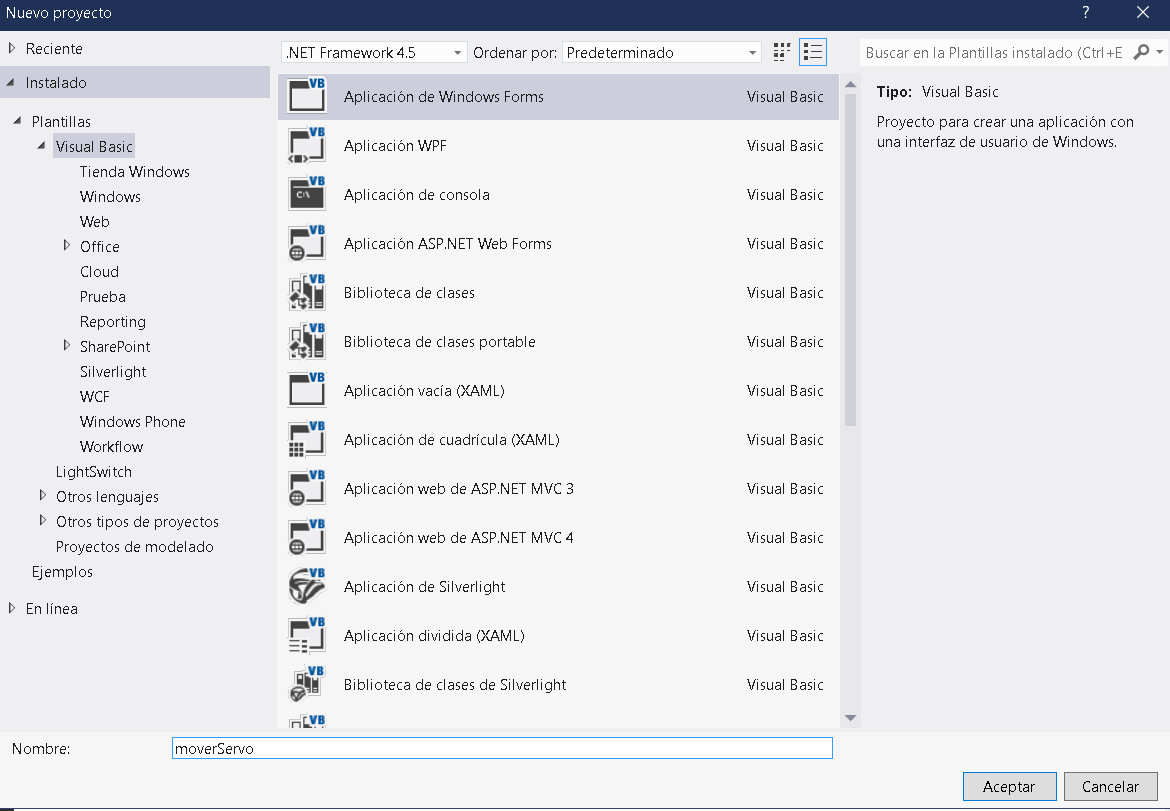Screen dimensions: 1170x811
Task: Click the search magnifier icon
Action: (1141, 52)
